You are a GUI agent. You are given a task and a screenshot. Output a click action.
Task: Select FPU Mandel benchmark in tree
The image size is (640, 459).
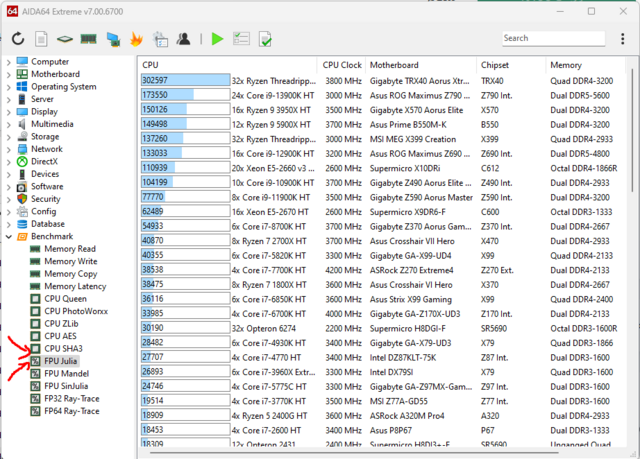(68, 372)
